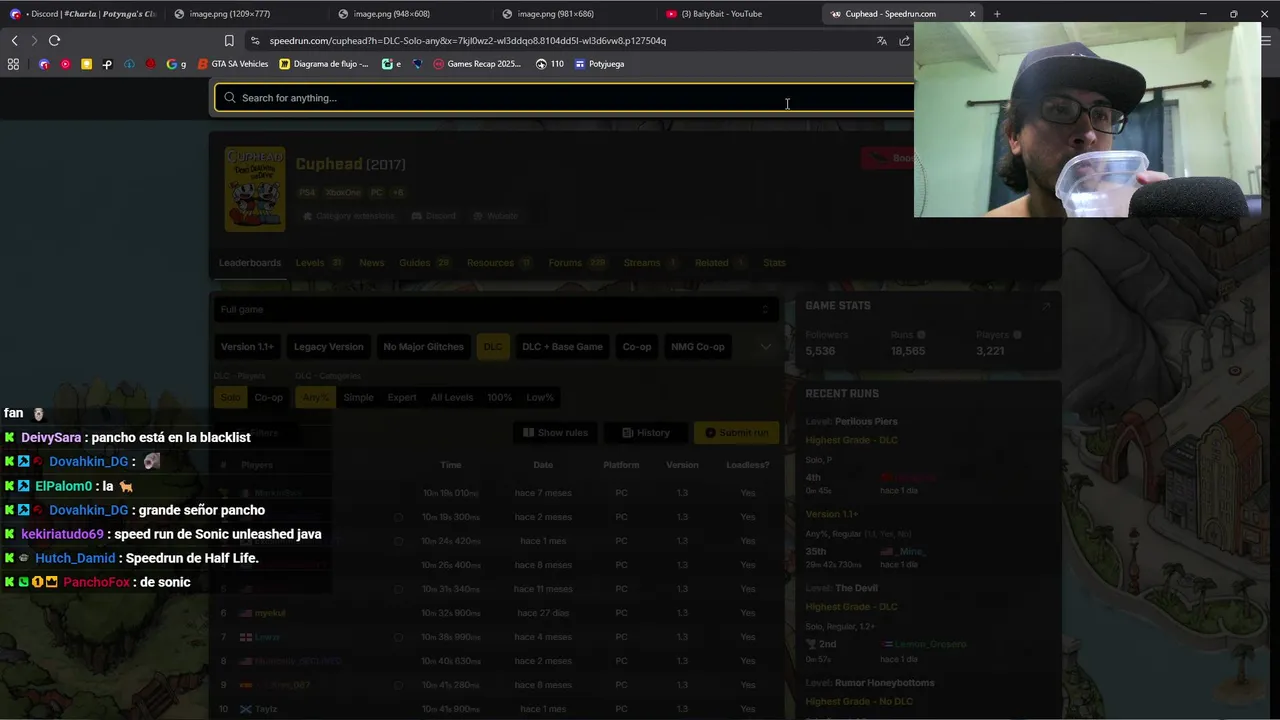Viewport: 1280px width, 720px height.
Task: Select Solo players option
Action: (x=231, y=397)
